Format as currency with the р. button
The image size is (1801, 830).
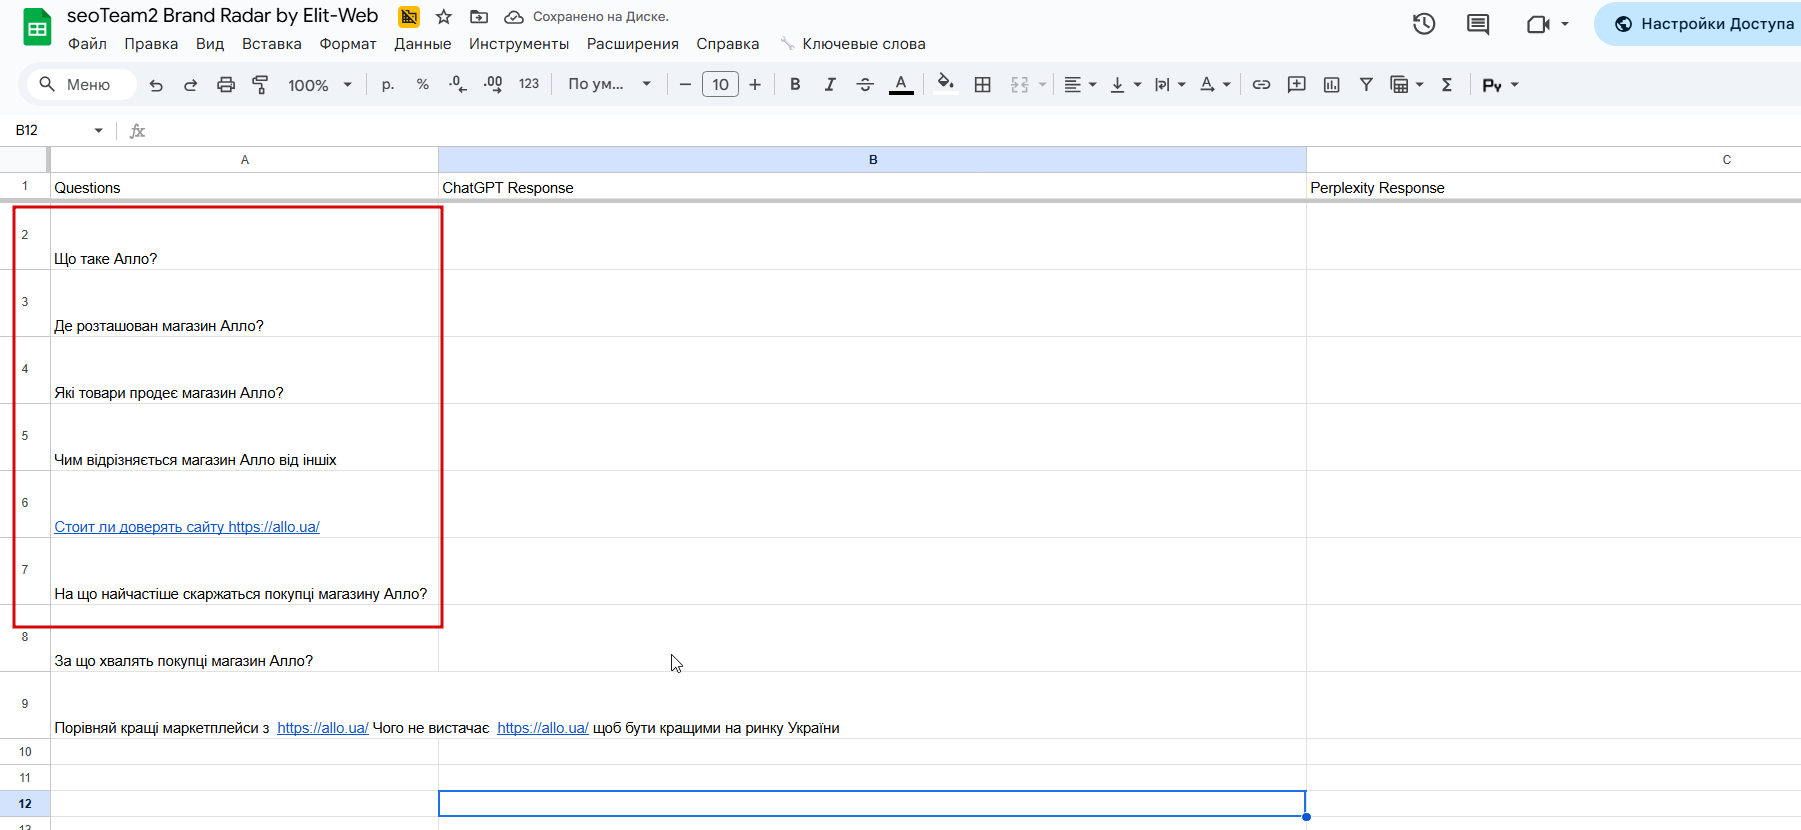388,85
